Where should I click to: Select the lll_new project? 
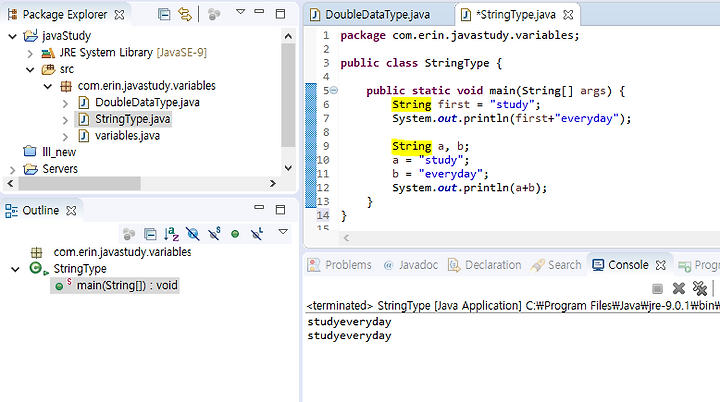tap(59, 152)
